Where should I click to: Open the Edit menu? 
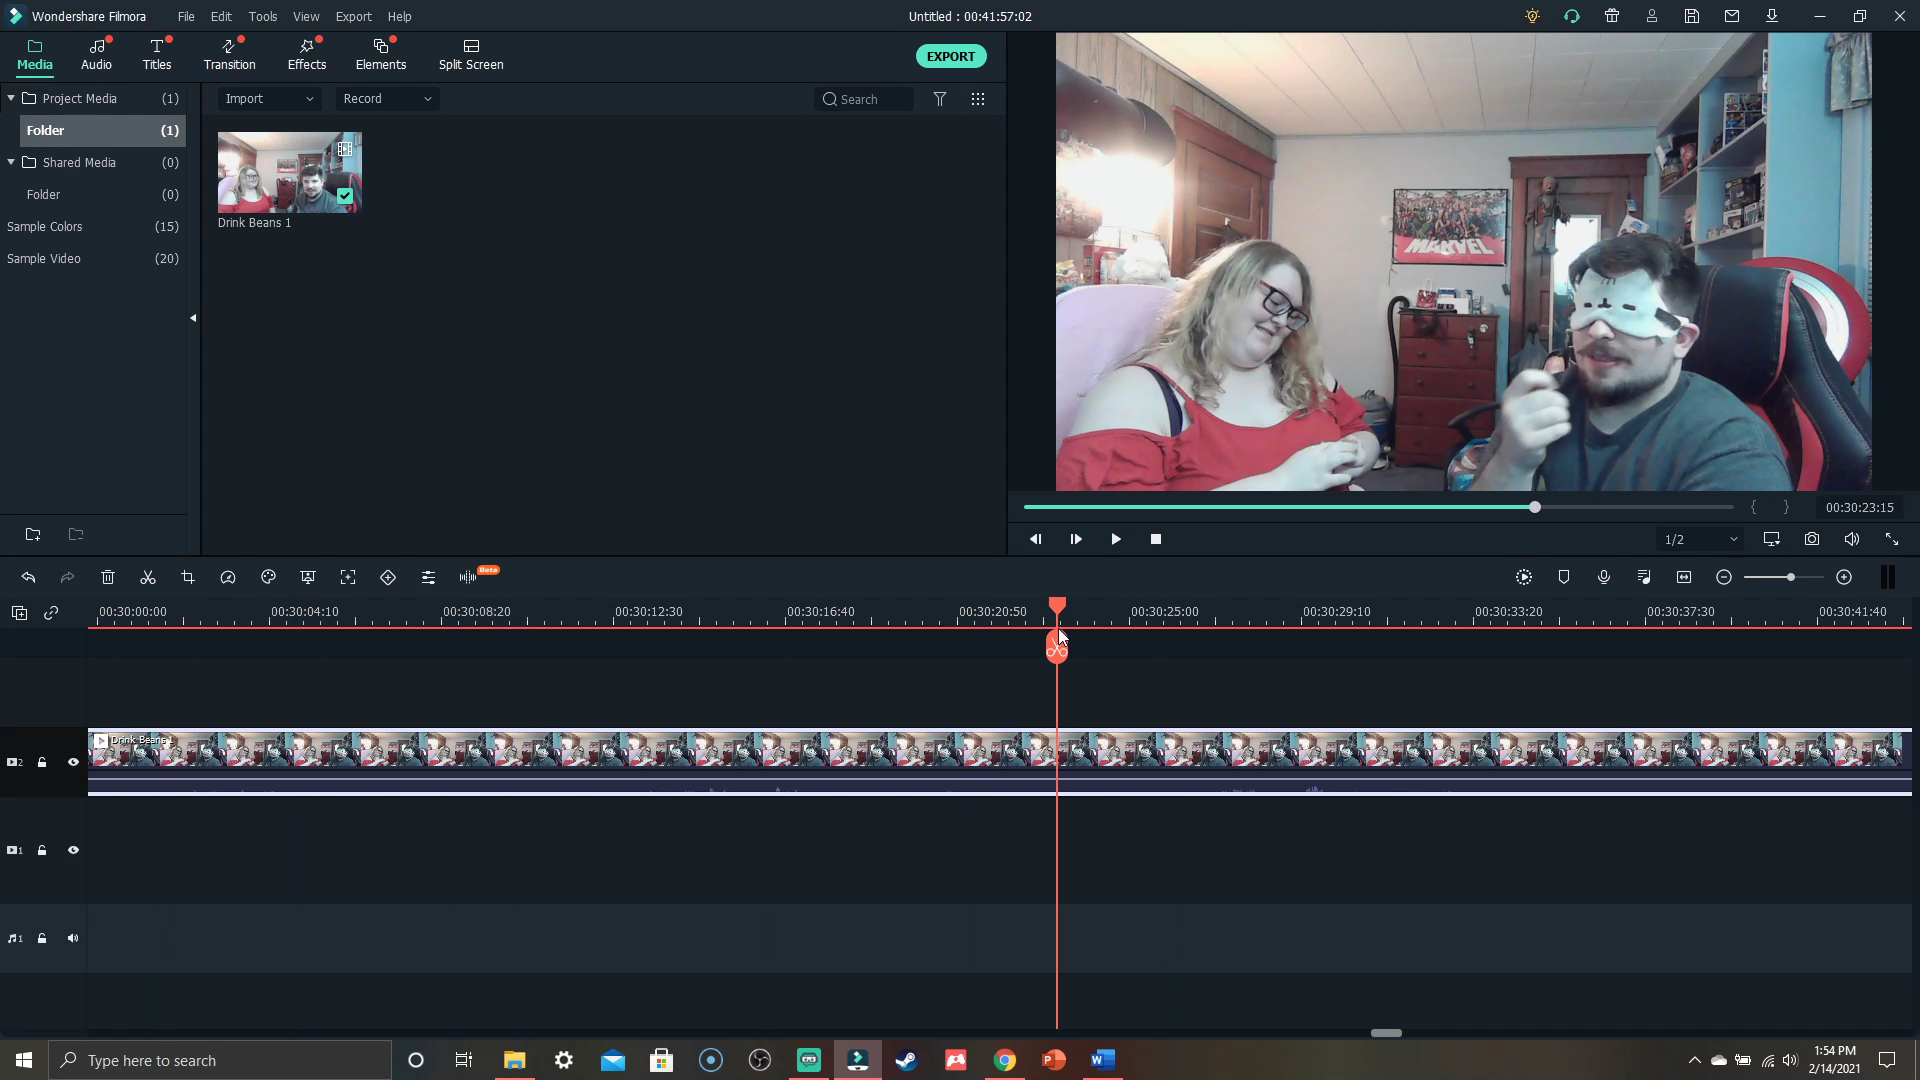point(221,16)
